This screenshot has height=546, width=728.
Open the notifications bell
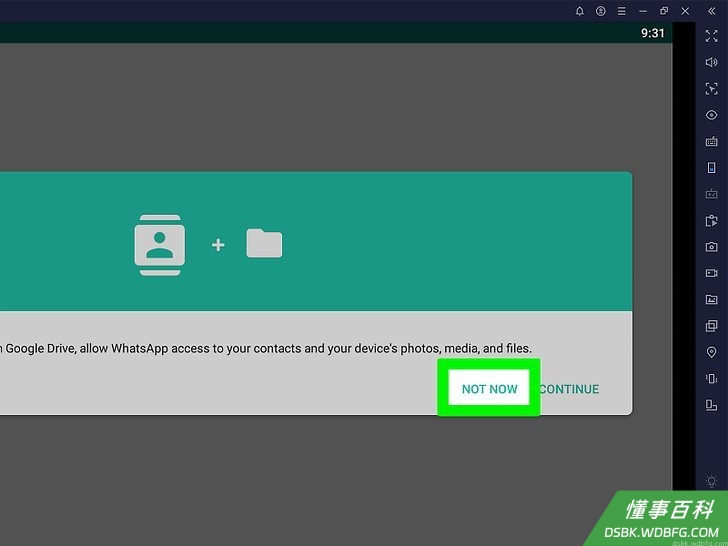579,11
